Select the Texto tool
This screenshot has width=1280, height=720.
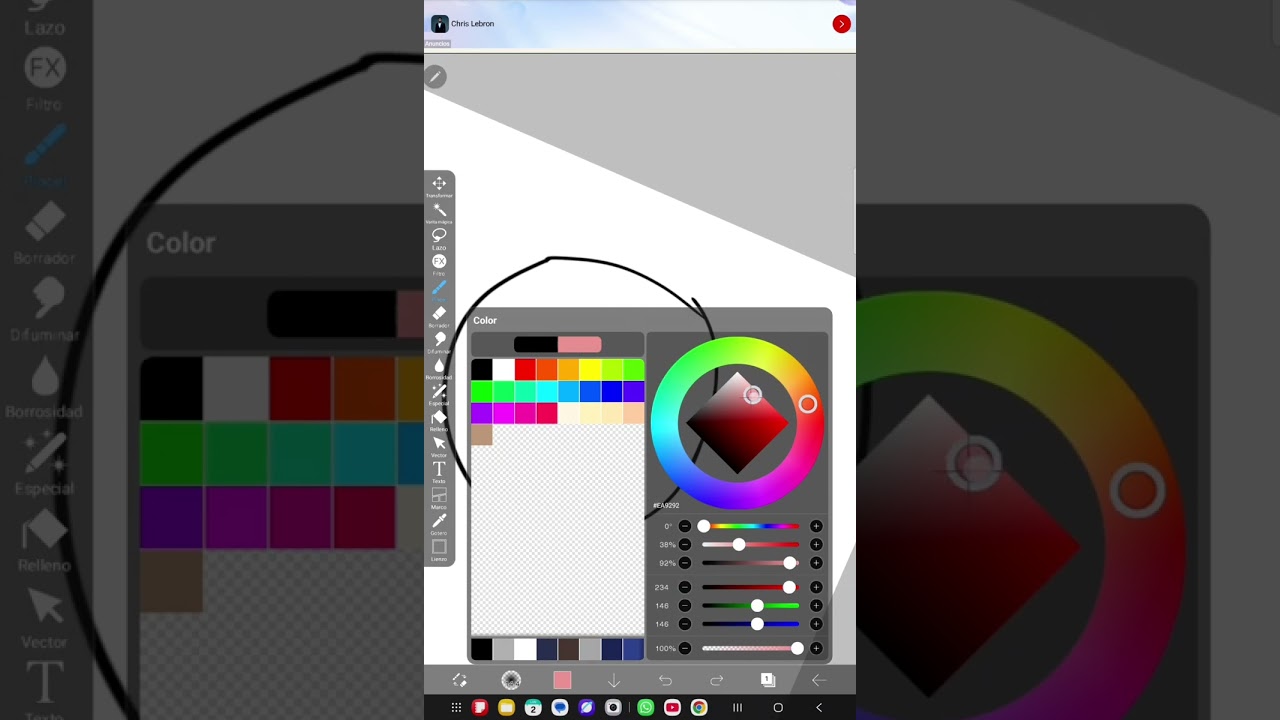(x=439, y=472)
